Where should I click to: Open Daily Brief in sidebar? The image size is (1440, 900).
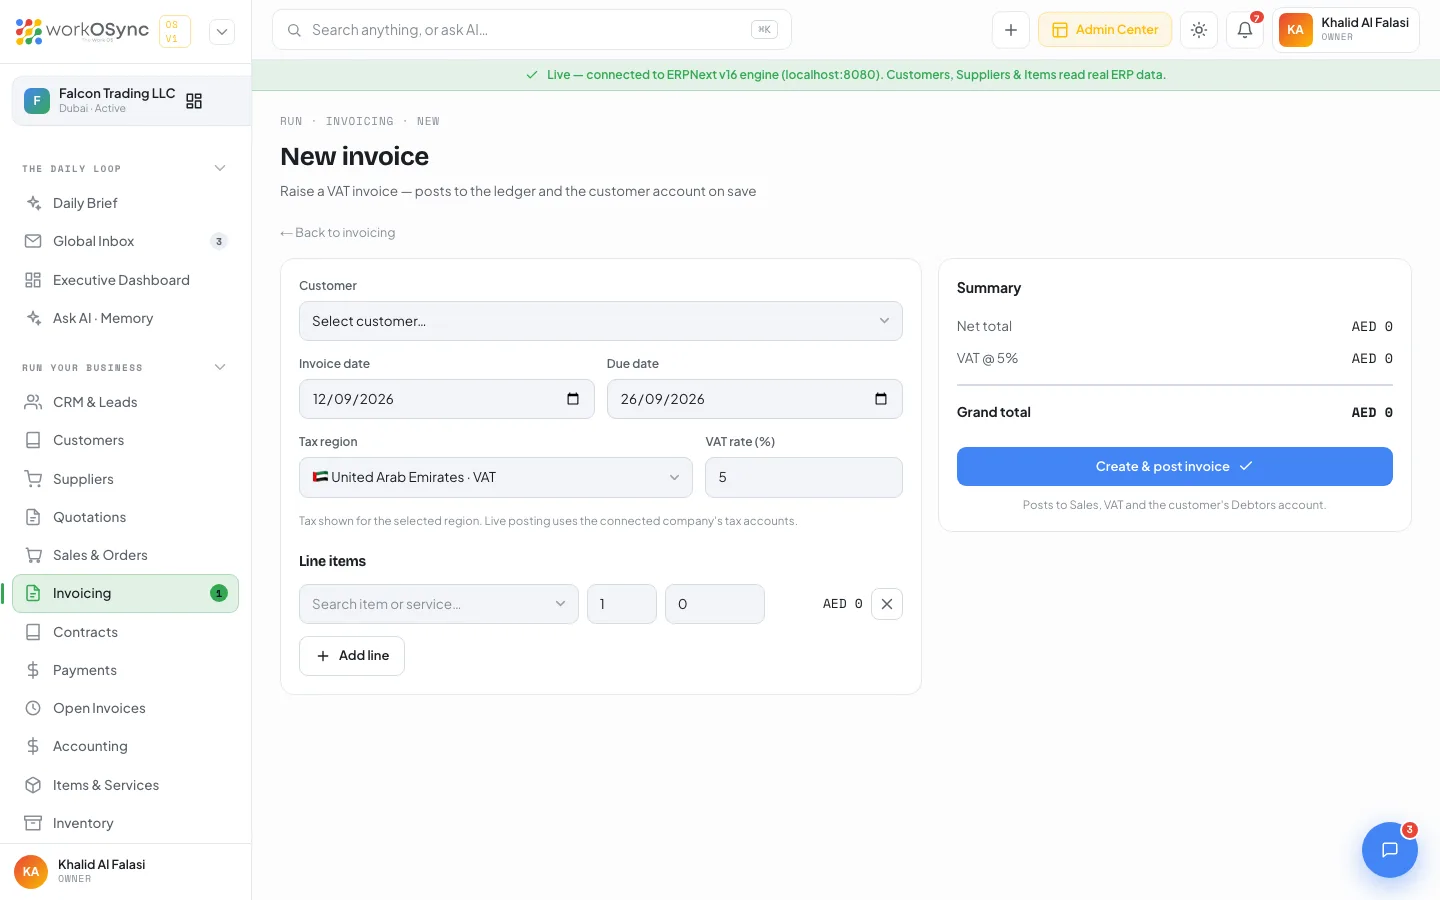(x=125, y=203)
